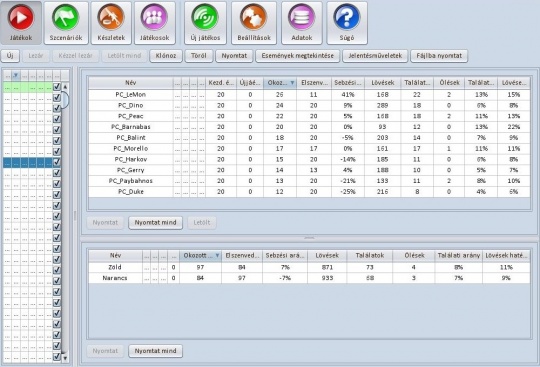Click Nyomtat in the top button bar
This screenshot has height=367, width=540.
[x=234, y=56]
